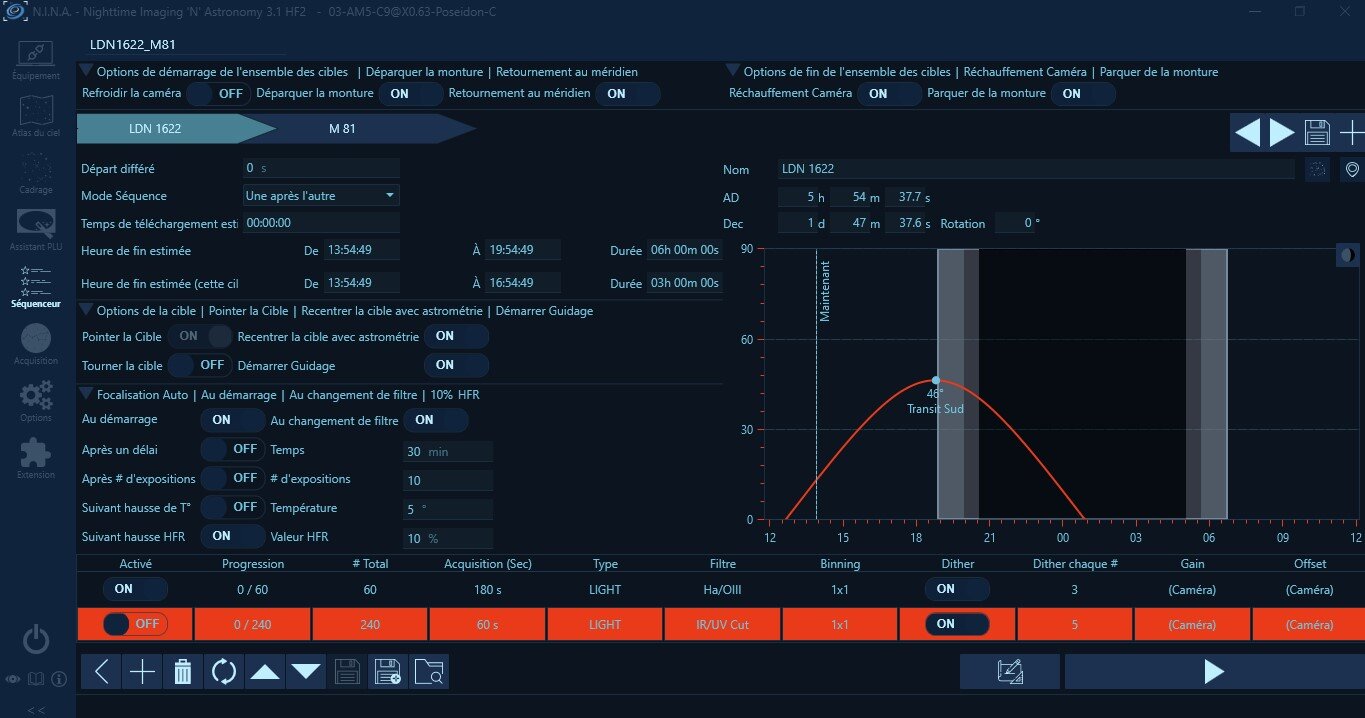This screenshot has width=1365, height=718.
Task: Start the sequence with play button
Action: pos(1214,672)
